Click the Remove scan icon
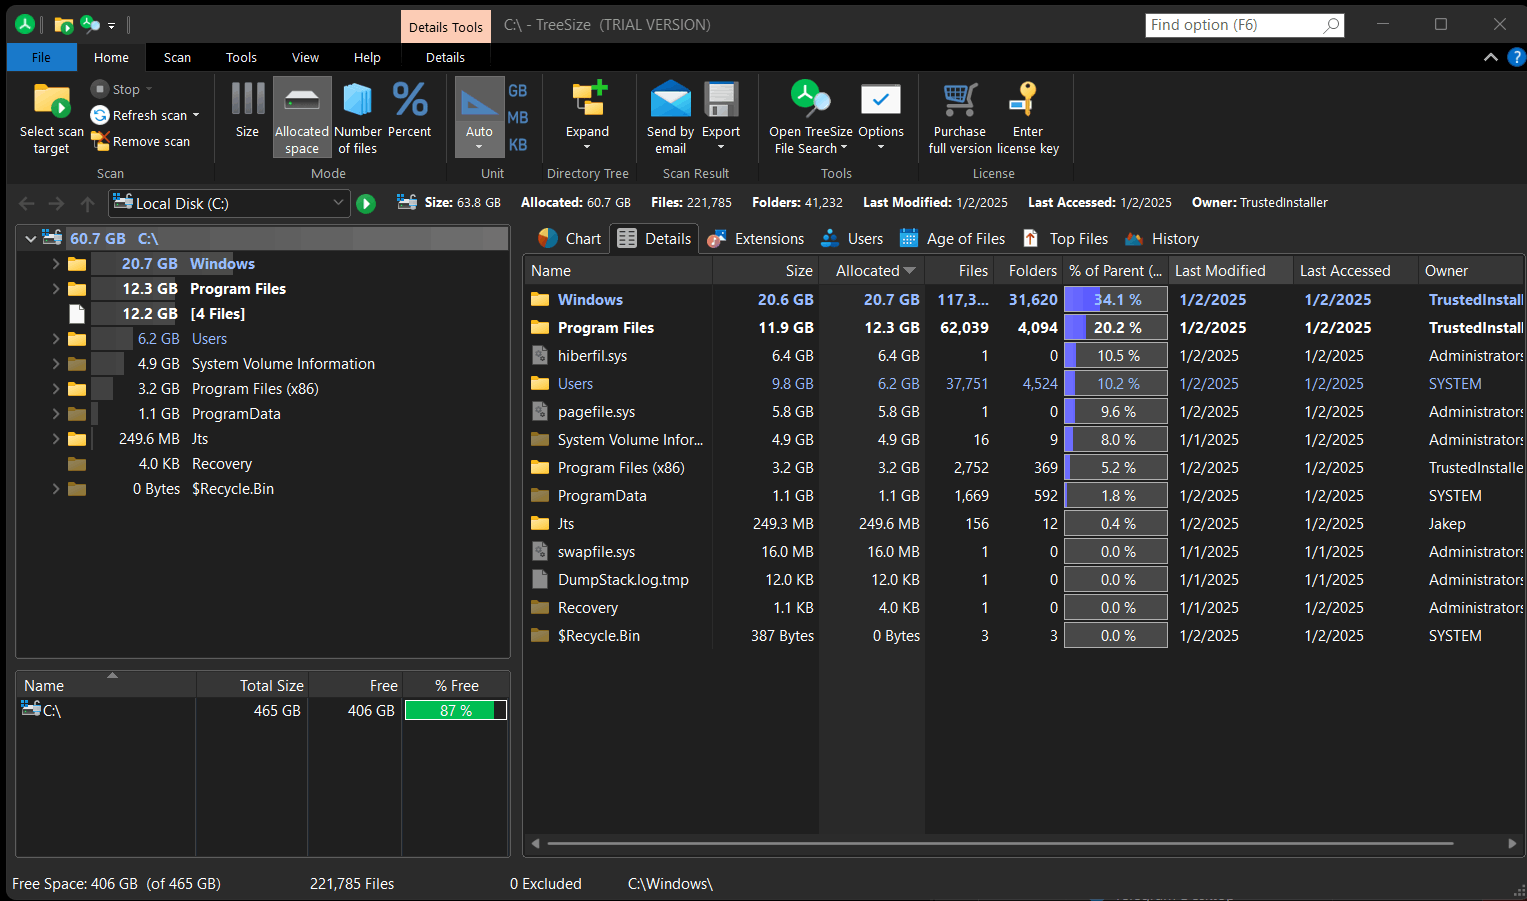1527x901 pixels. pyautogui.click(x=100, y=141)
